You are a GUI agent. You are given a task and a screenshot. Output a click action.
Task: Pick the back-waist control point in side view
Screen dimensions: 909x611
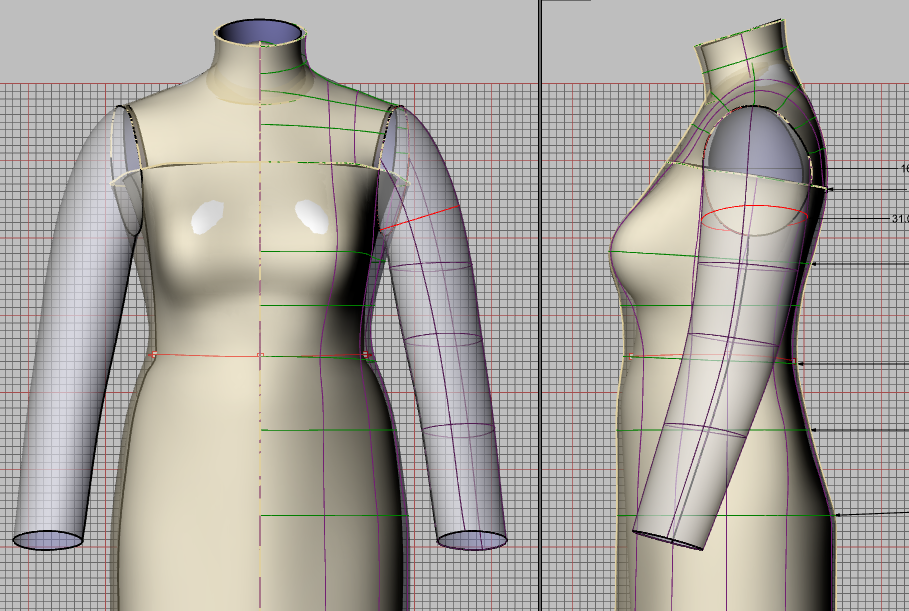pyautogui.click(x=794, y=361)
